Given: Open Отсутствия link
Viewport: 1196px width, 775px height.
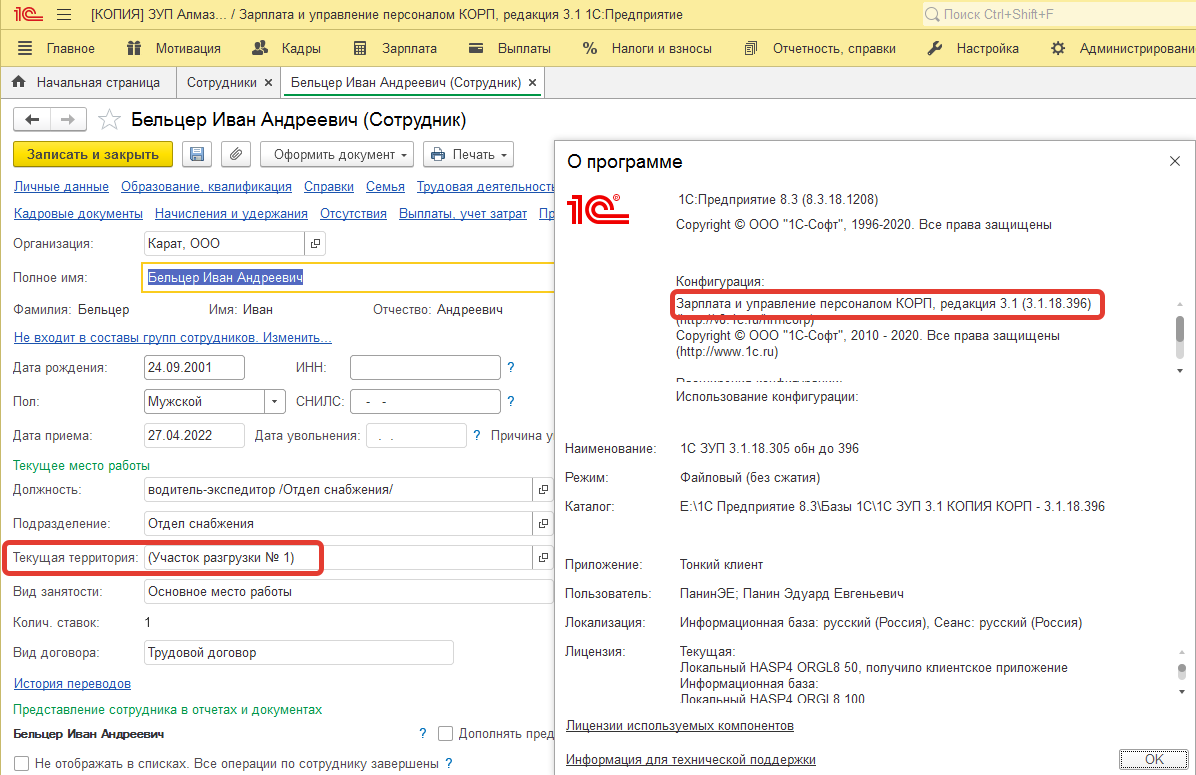Looking at the screenshot, I should [353, 214].
